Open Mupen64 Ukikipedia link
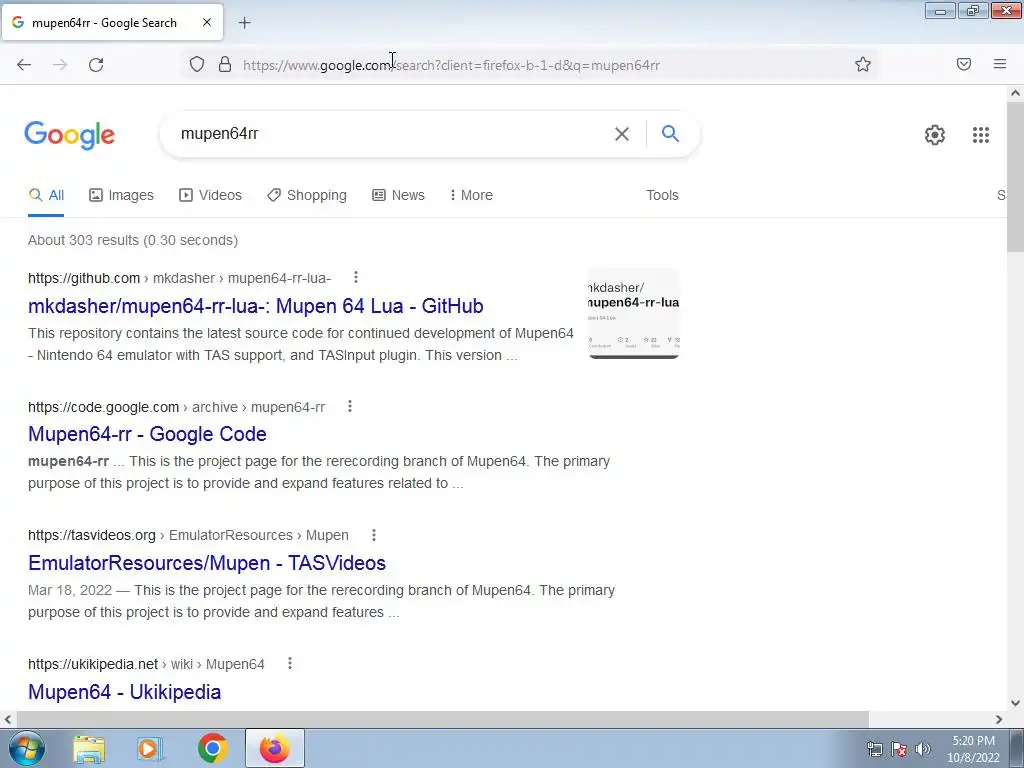Screen dimensions: 1024x768 pyautogui.click(x=124, y=692)
